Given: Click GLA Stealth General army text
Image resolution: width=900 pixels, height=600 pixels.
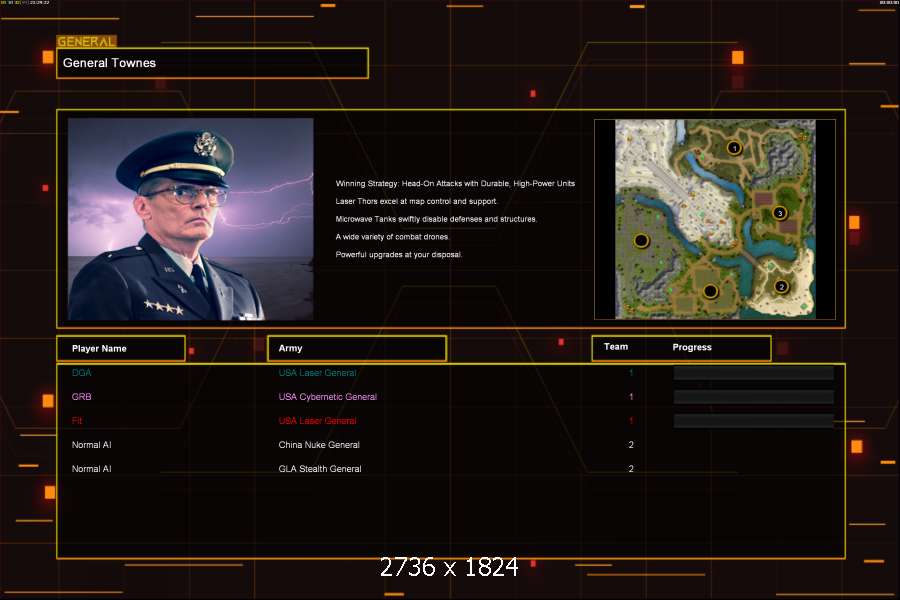Looking at the screenshot, I should click(320, 469).
